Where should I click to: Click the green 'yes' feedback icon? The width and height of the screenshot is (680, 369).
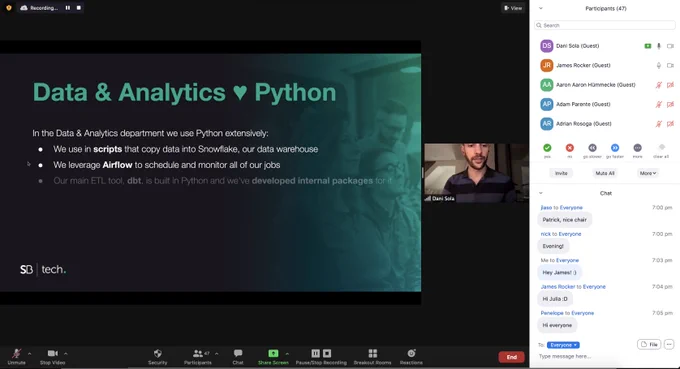547,148
